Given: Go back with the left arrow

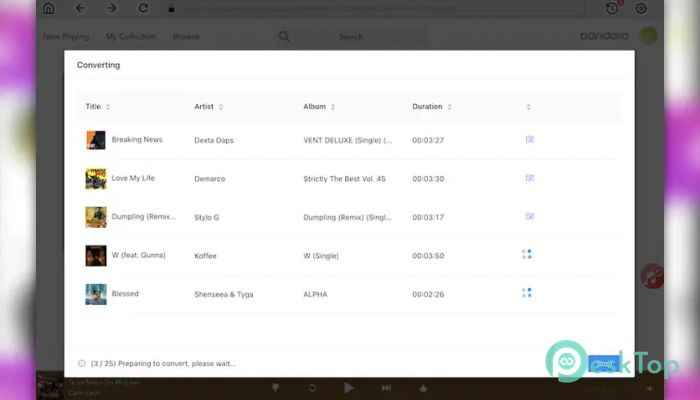Looking at the screenshot, I should pos(80,8).
